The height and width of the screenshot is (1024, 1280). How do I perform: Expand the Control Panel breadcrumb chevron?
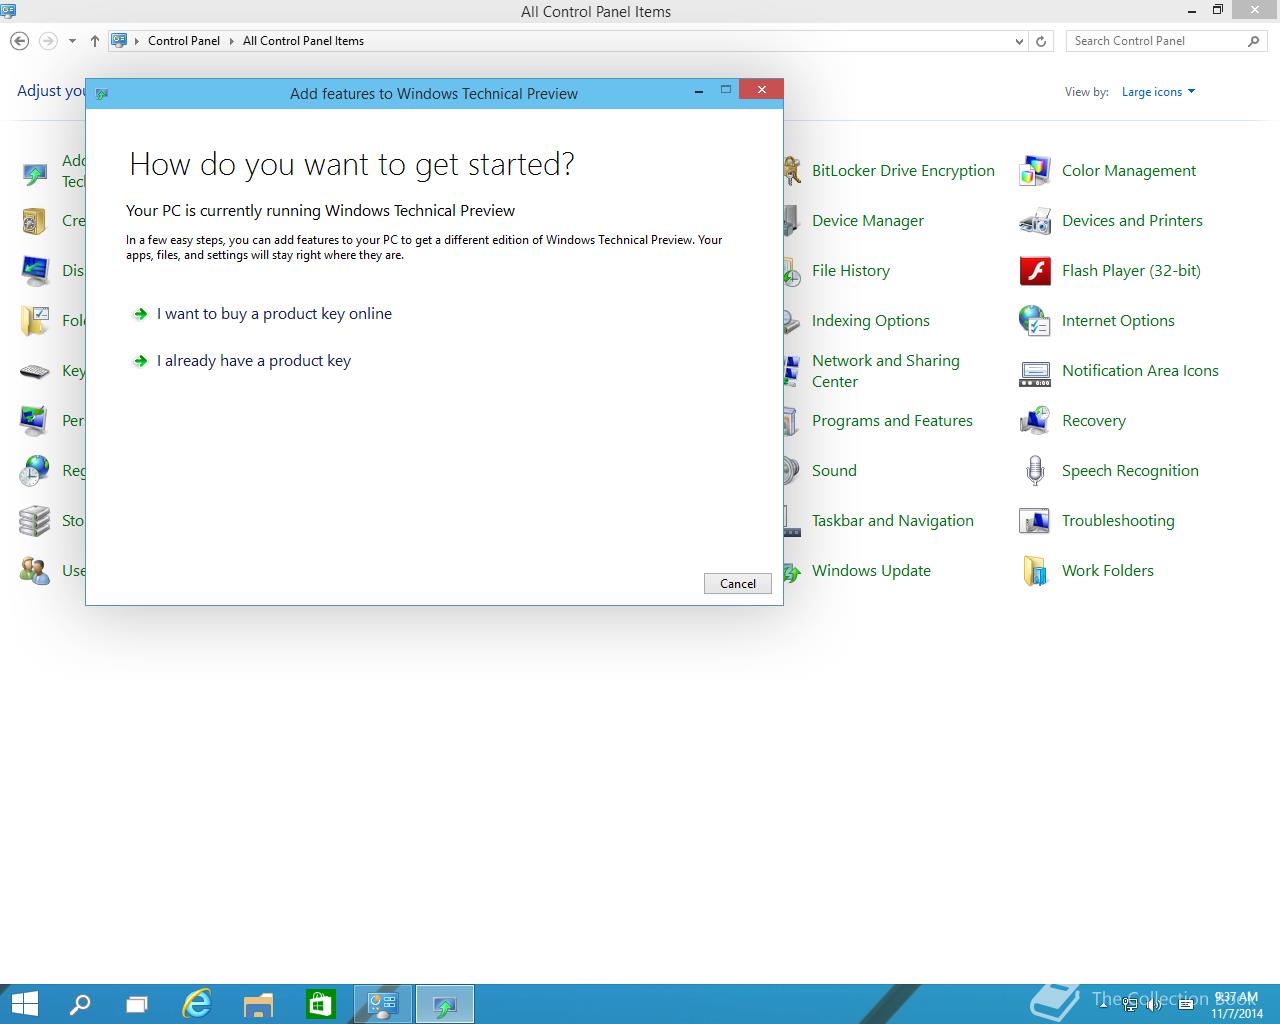pos(233,41)
